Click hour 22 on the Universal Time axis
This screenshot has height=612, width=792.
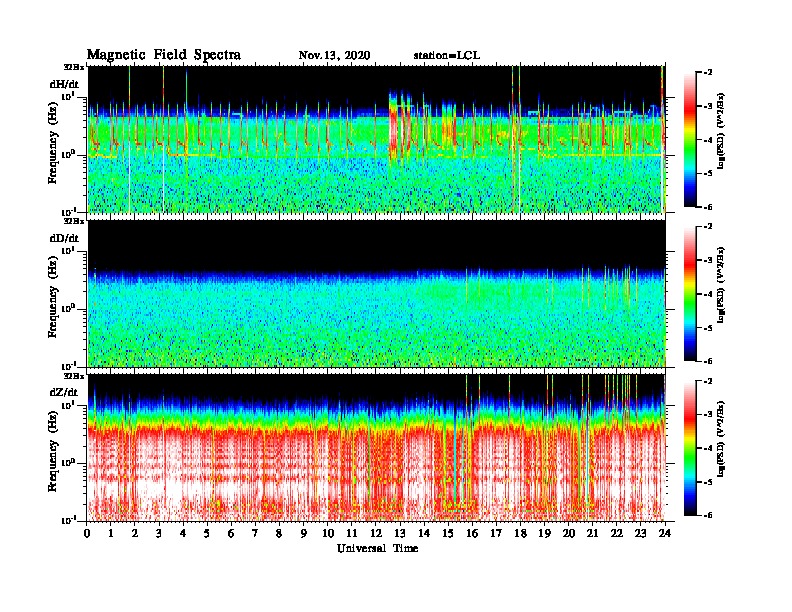(x=617, y=534)
